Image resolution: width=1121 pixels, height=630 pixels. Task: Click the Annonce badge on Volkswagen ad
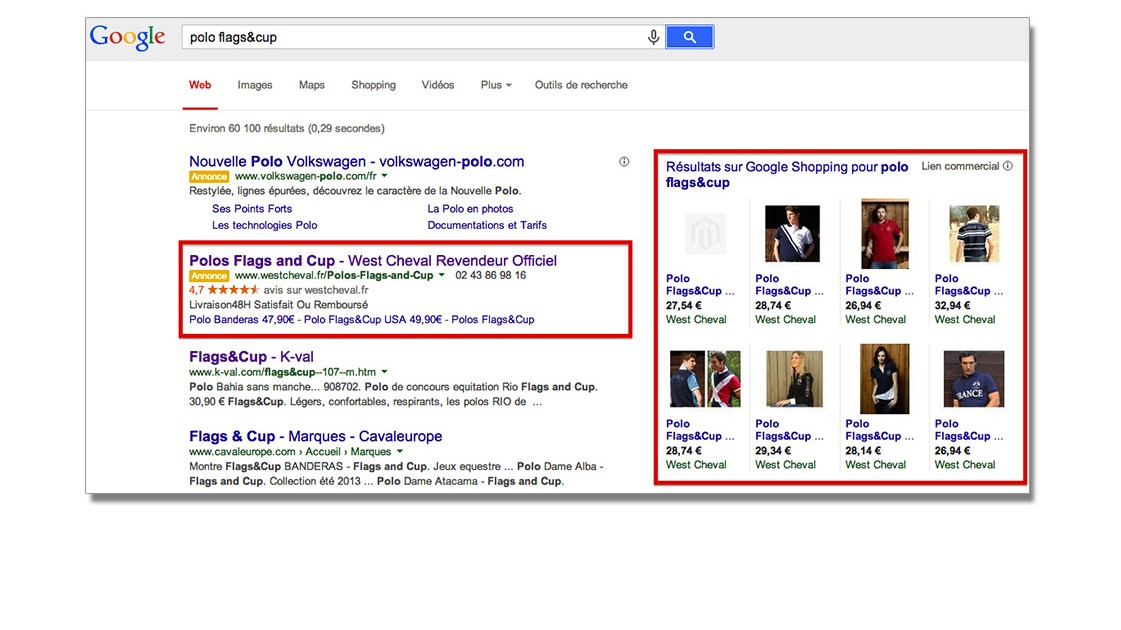(209, 177)
